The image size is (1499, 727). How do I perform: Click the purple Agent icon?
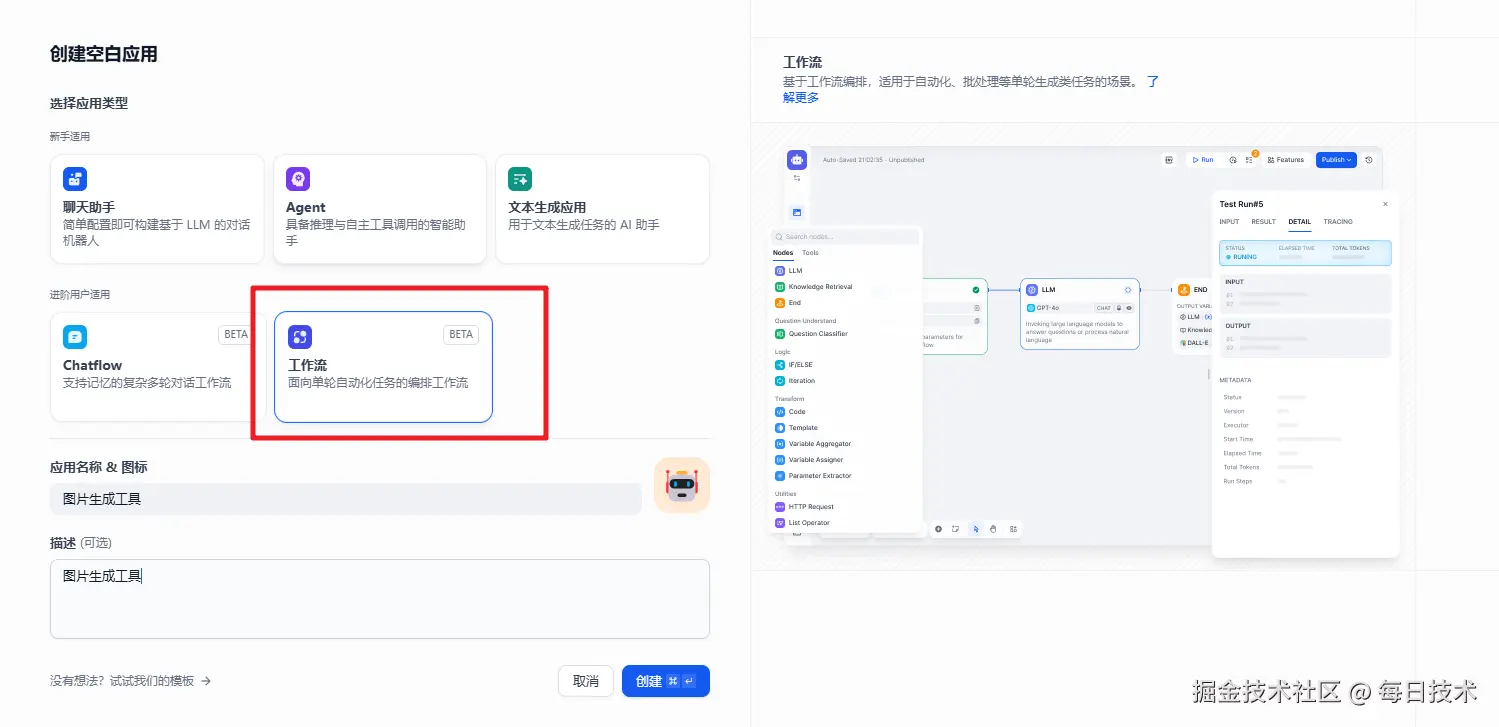(298, 179)
